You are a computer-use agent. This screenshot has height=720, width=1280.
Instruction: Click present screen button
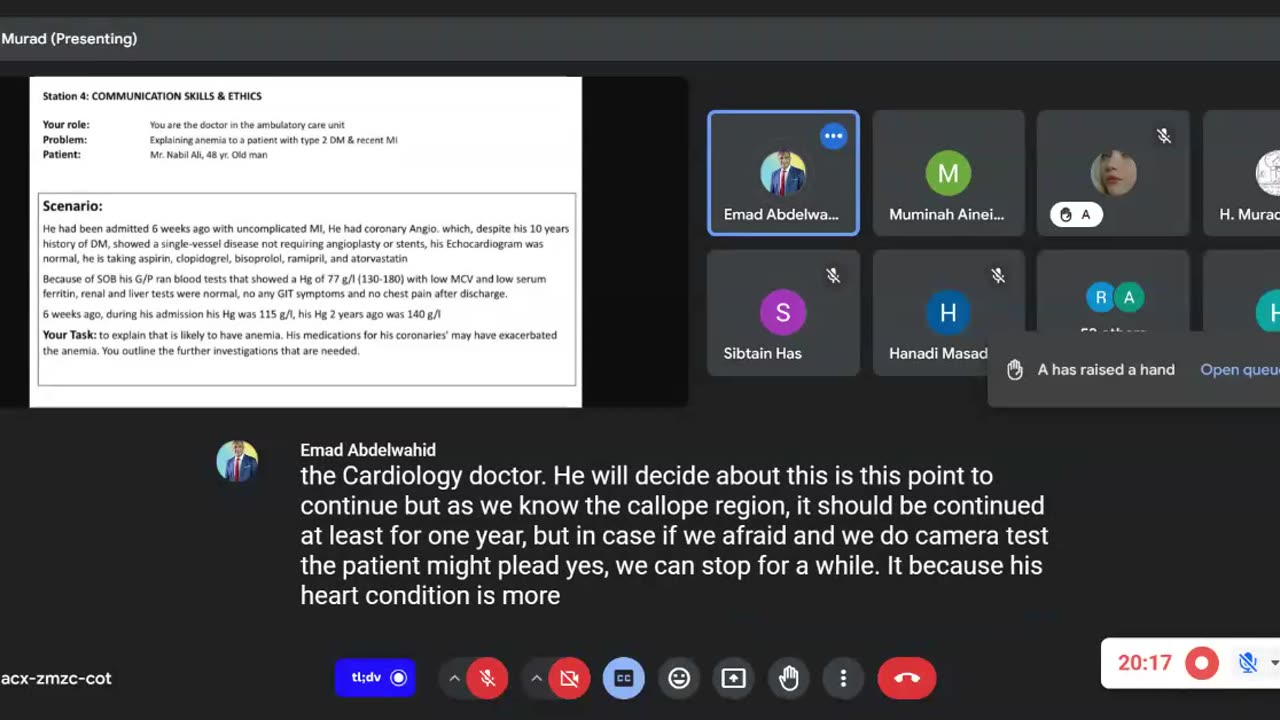(734, 678)
